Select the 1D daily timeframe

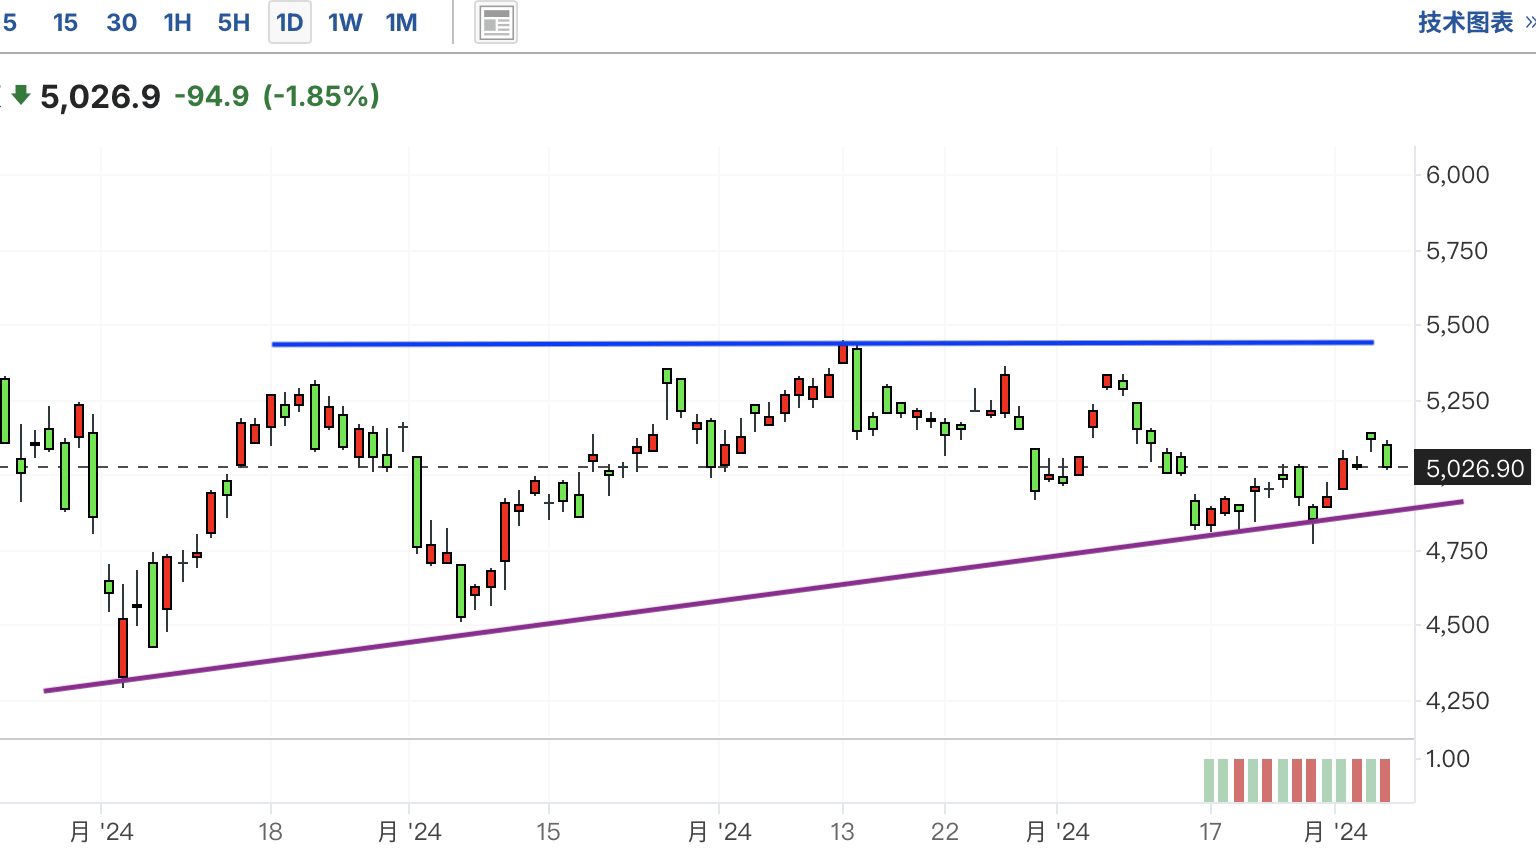pyautogui.click(x=290, y=22)
